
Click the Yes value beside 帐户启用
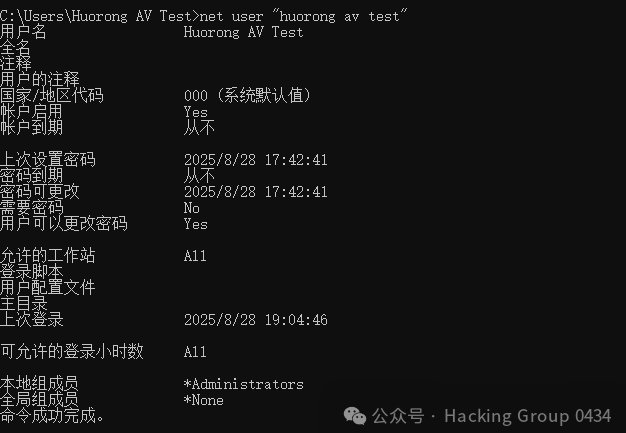196,112
